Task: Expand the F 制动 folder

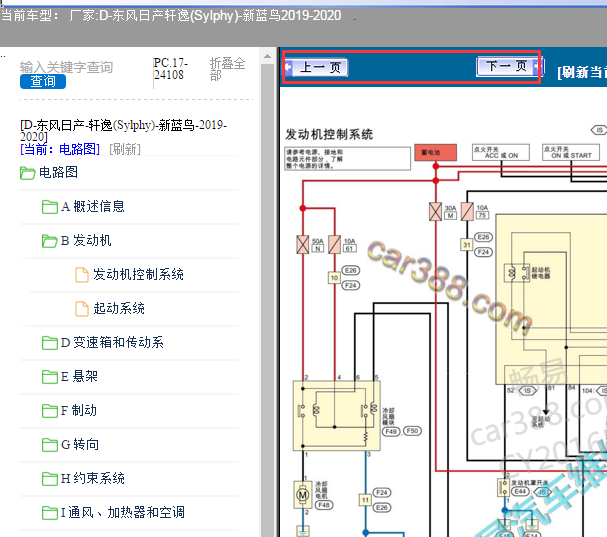Action: pos(79,411)
